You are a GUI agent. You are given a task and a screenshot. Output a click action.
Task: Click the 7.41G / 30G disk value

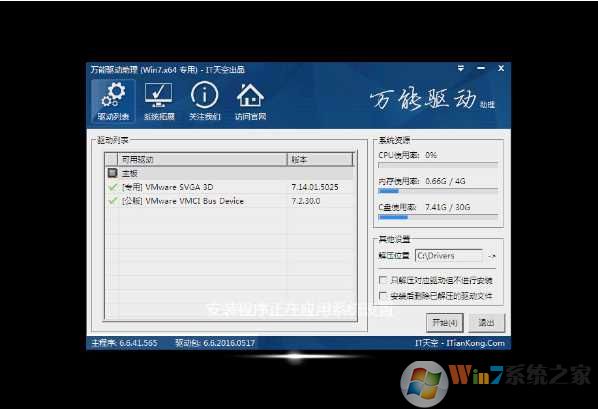coord(447,207)
